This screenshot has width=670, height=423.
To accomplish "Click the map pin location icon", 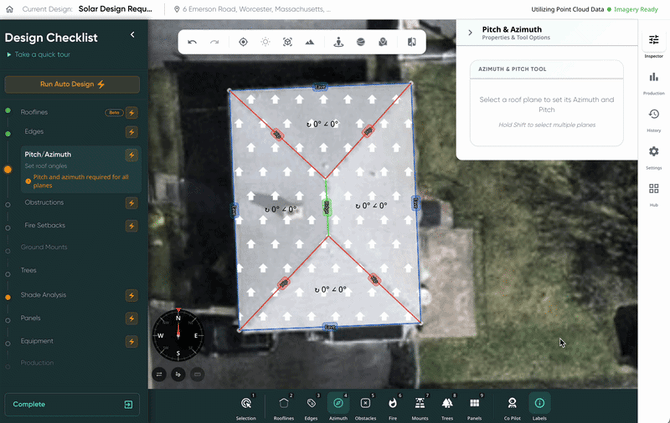I will point(383,42).
